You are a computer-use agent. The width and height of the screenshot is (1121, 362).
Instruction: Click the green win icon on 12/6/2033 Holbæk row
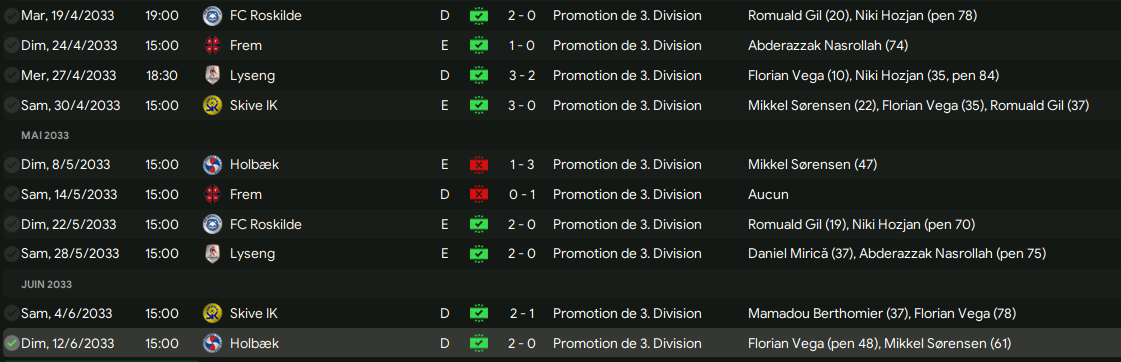(479, 343)
